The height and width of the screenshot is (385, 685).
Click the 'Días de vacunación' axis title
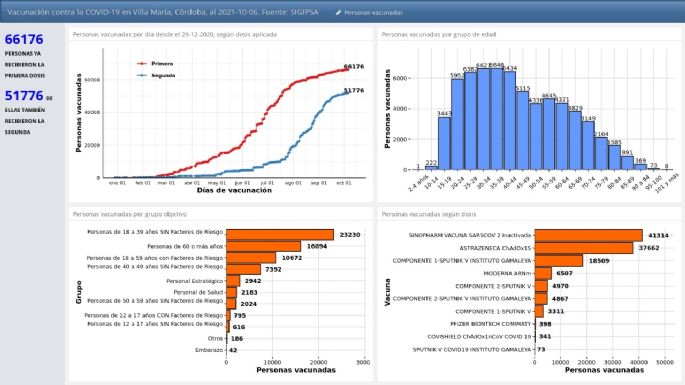click(234, 190)
